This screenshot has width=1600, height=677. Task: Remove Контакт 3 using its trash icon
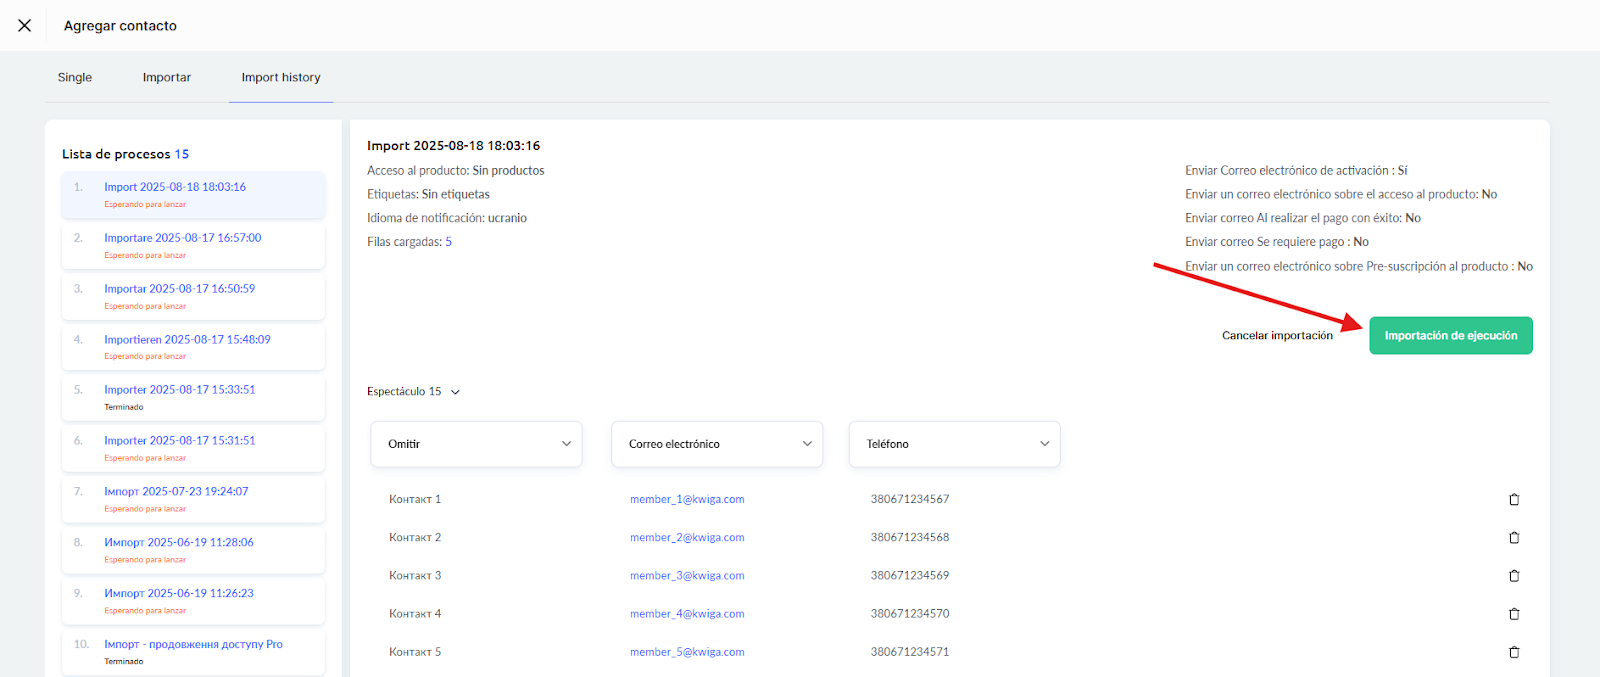(x=1514, y=576)
